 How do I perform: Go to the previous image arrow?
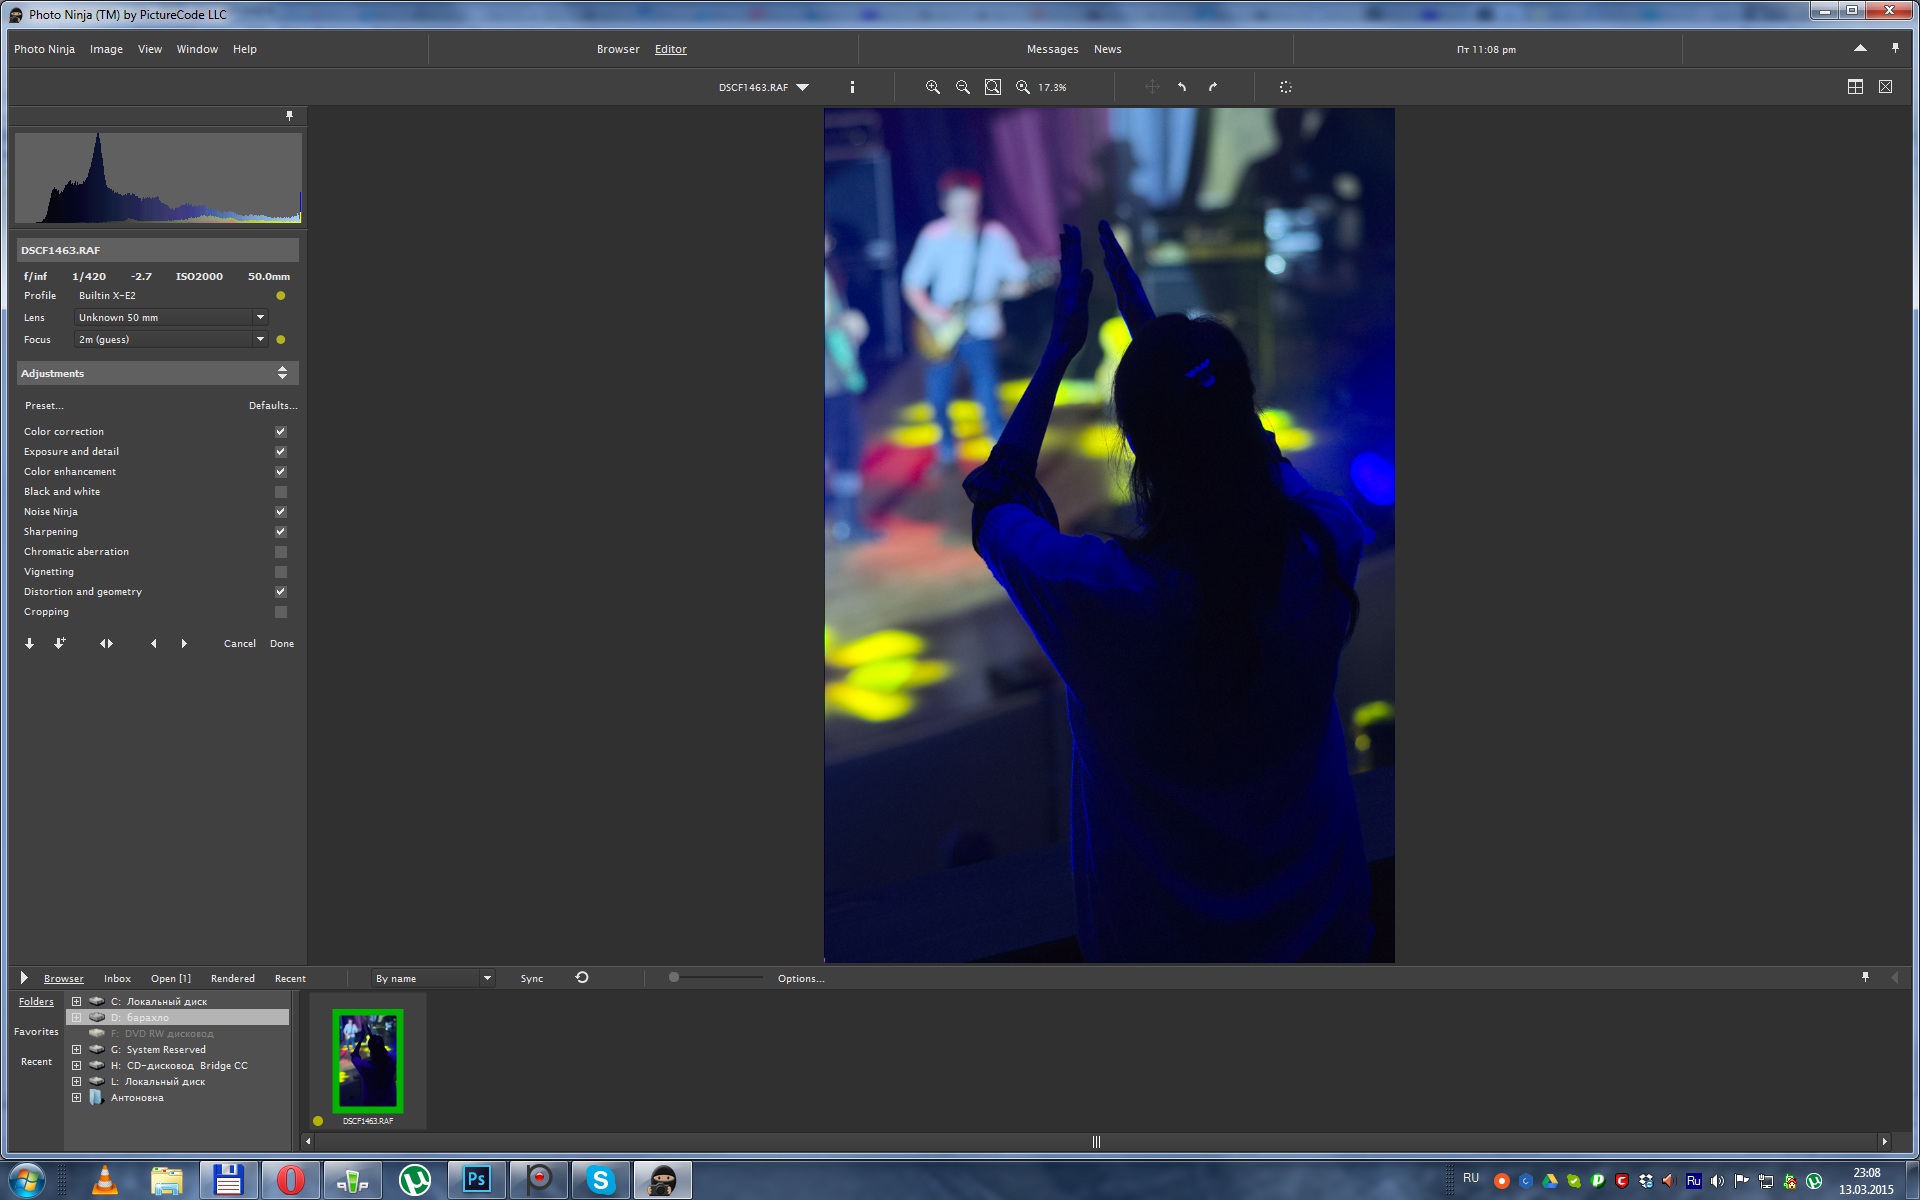[153, 643]
